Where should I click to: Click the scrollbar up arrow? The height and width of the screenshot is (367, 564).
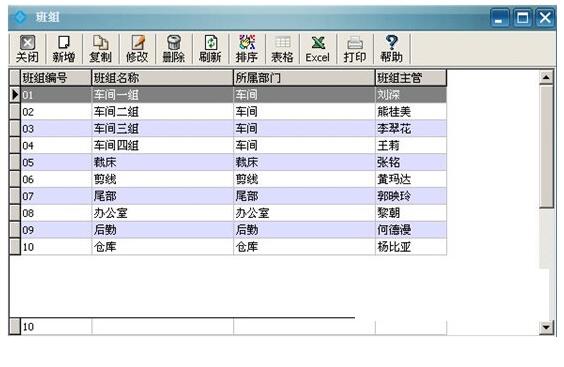(x=546, y=77)
